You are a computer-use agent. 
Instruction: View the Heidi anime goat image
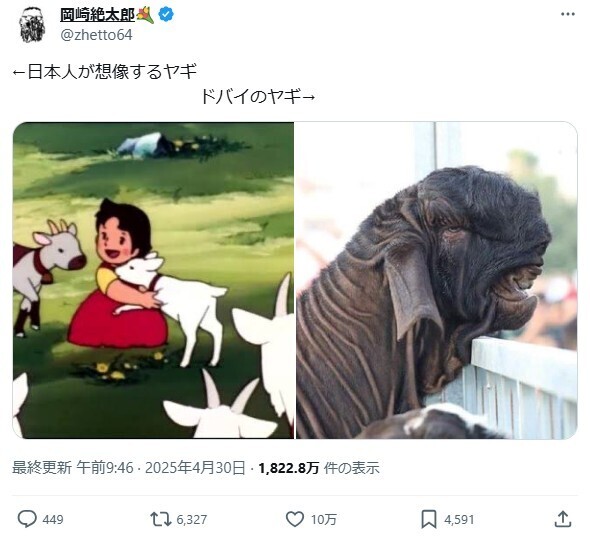click(x=153, y=280)
